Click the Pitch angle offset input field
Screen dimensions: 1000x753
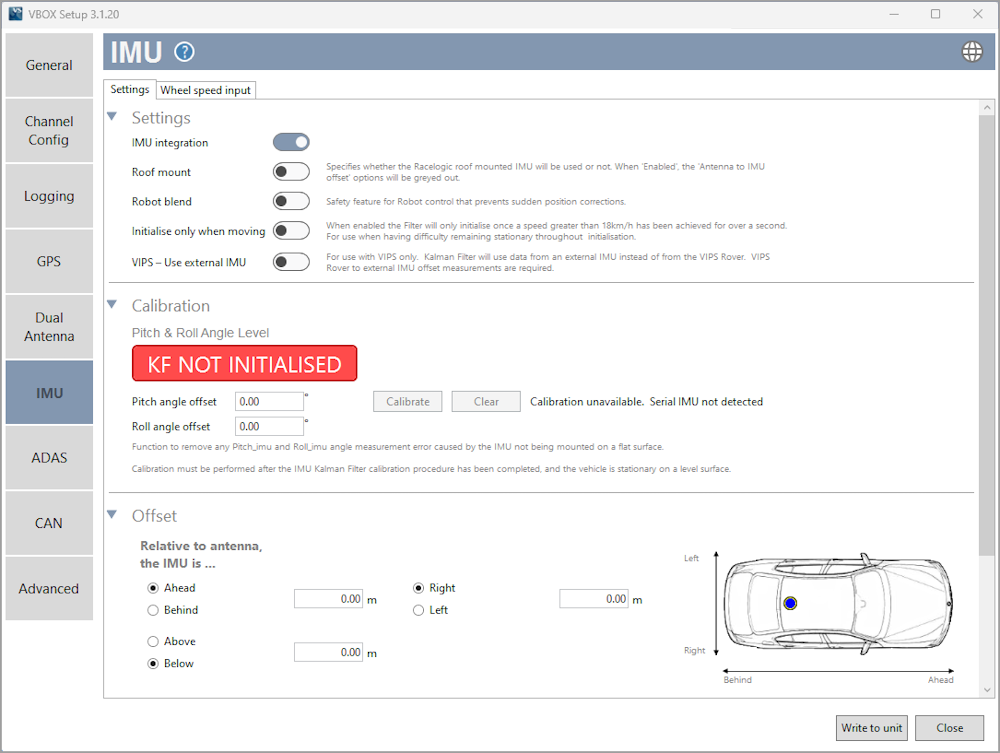click(268, 401)
